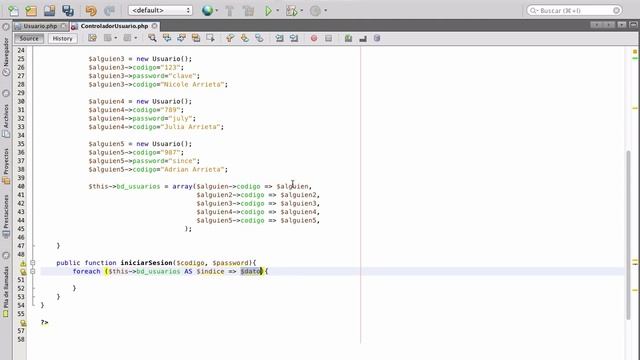This screenshot has height=360, width=640.
Task: Close the ControladorUsuario.php tab
Action: [155, 26]
